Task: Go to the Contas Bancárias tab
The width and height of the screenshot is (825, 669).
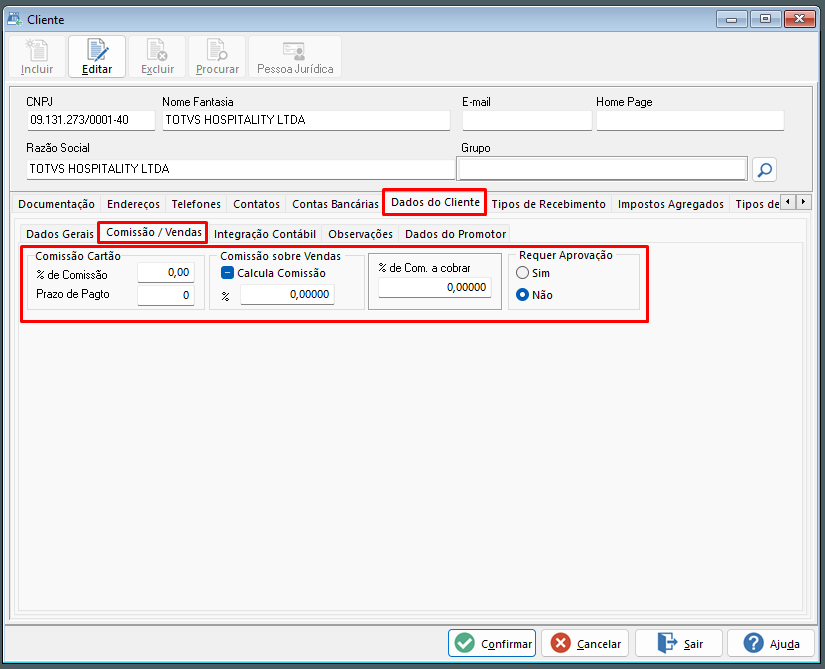Action: pos(335,204)
